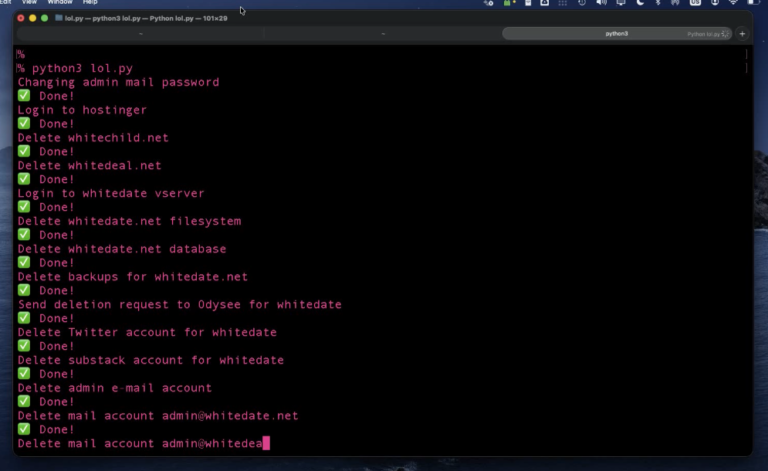The height and width of the screenshot is (471, 768).
Task: Select the first terminal tab
Action: point(138,33)
